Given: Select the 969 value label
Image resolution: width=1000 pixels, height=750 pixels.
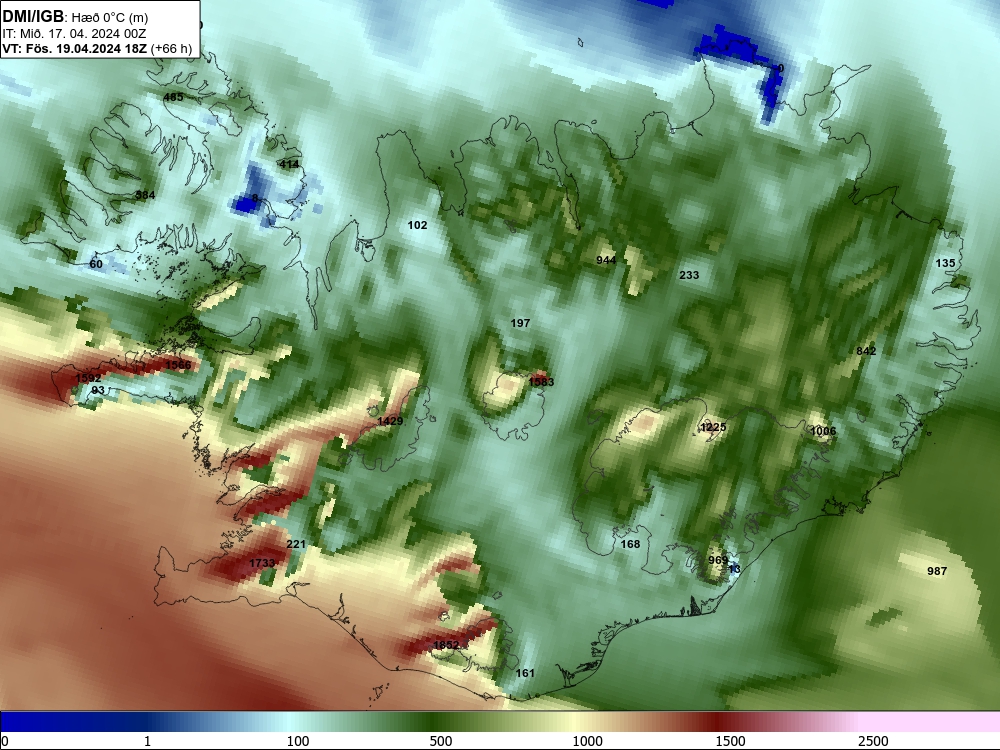Looking at the screenshot, I should 718,560.
